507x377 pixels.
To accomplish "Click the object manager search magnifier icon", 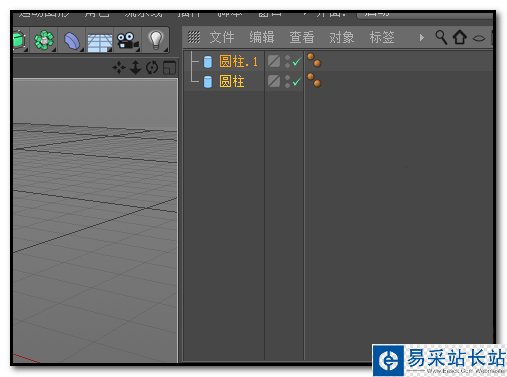I will (x=441, y=37).
